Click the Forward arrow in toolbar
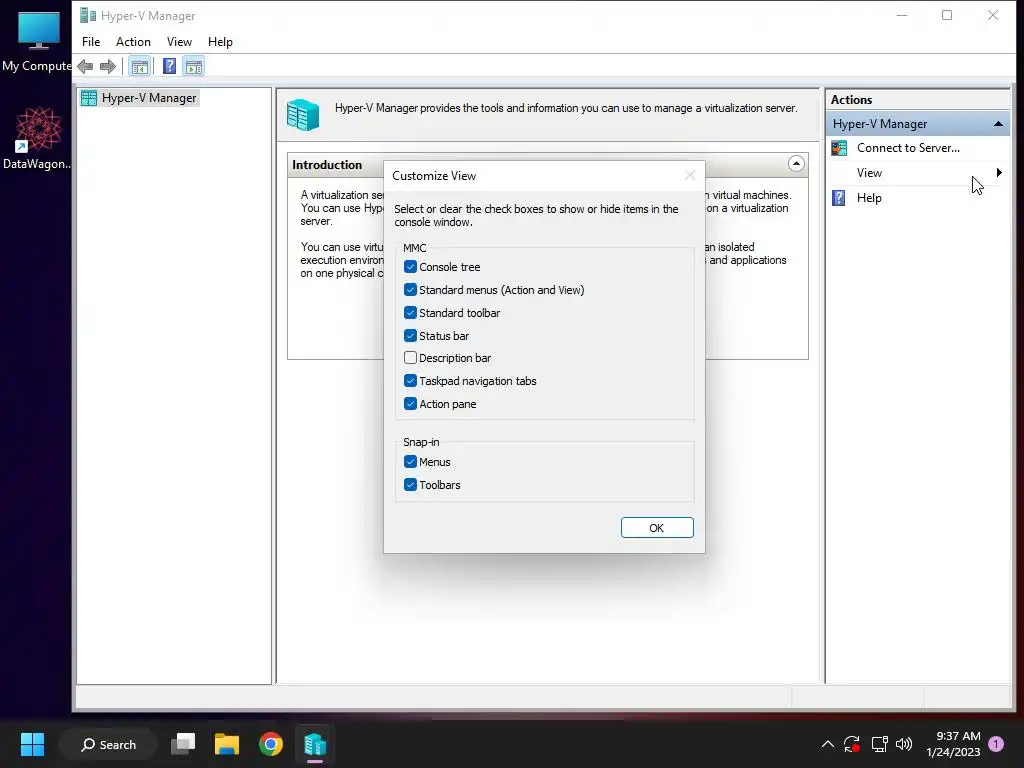 click(108, 66)
